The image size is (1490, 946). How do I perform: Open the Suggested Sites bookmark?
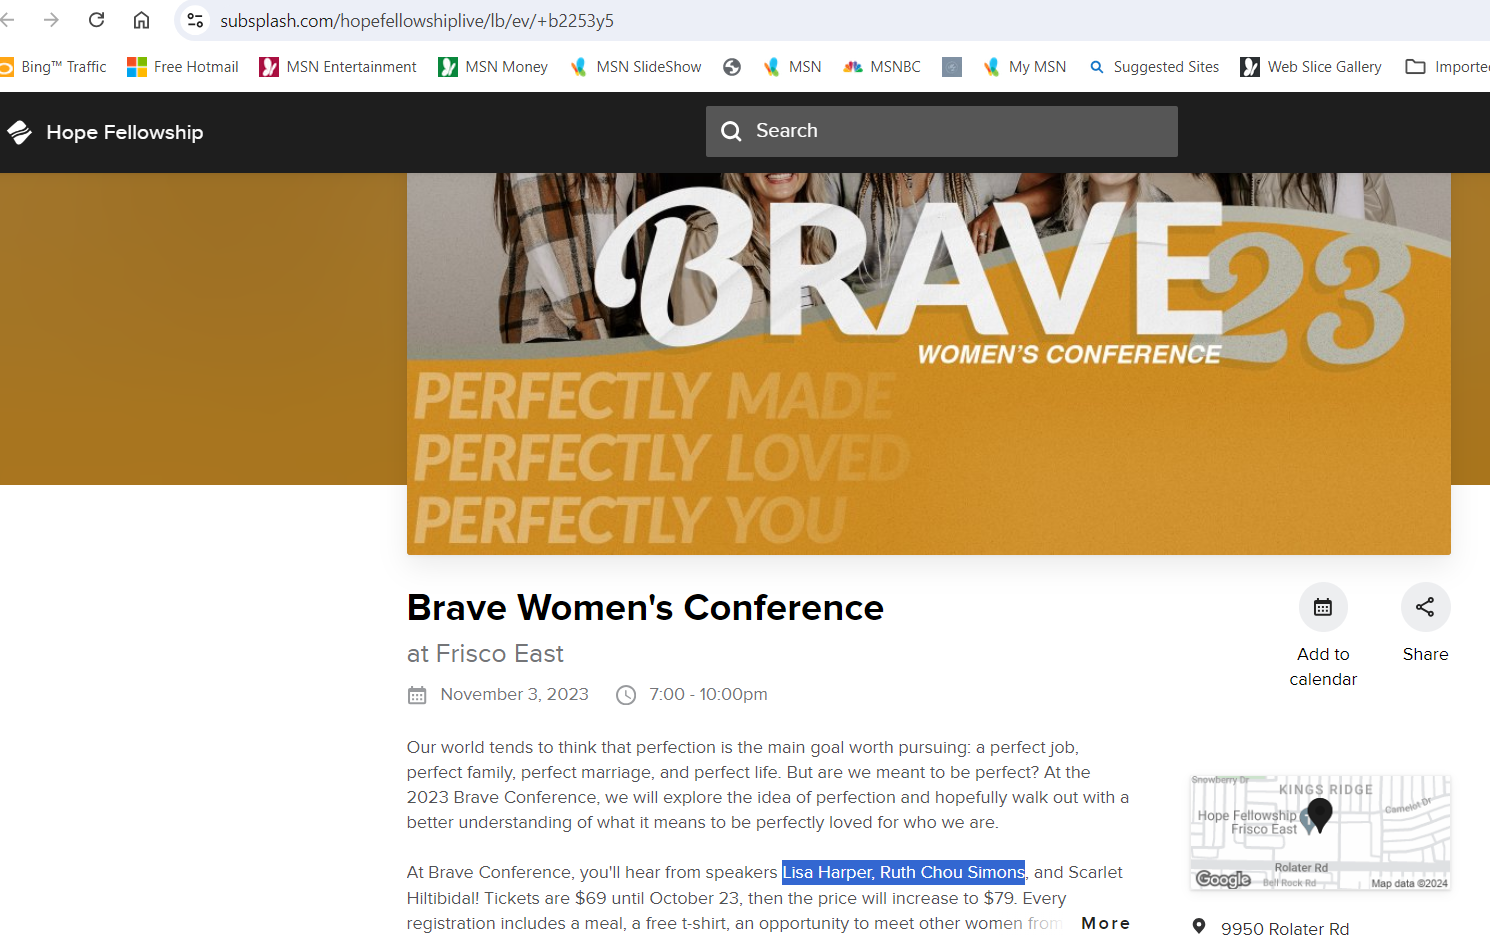(1154, 67)
